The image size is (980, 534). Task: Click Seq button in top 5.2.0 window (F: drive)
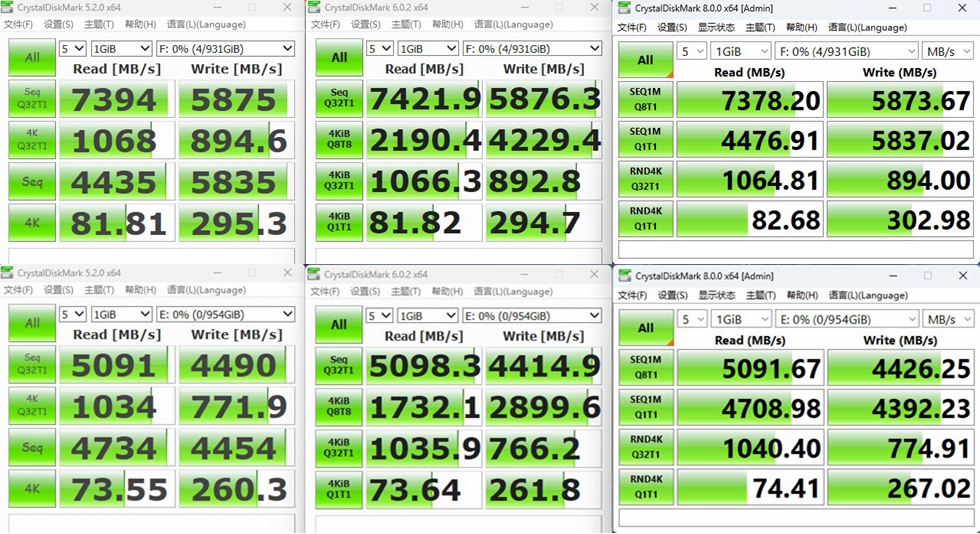[x=32, y=181]
